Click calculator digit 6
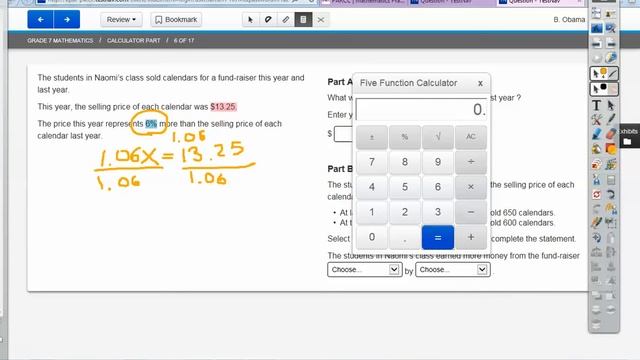 pos(438,187)
